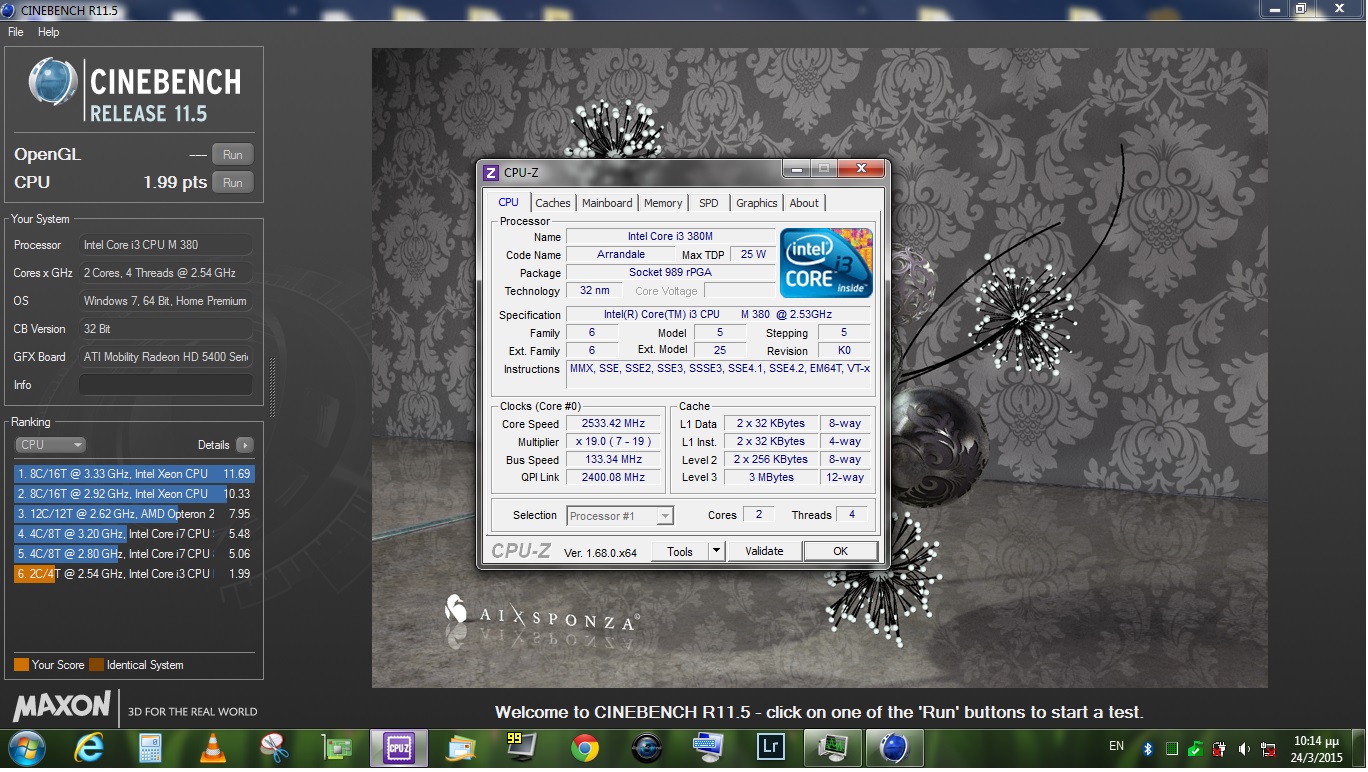The image size is (1368, 772).
Task: Click OK in CPU-Z
Action: tap(840, 551)
